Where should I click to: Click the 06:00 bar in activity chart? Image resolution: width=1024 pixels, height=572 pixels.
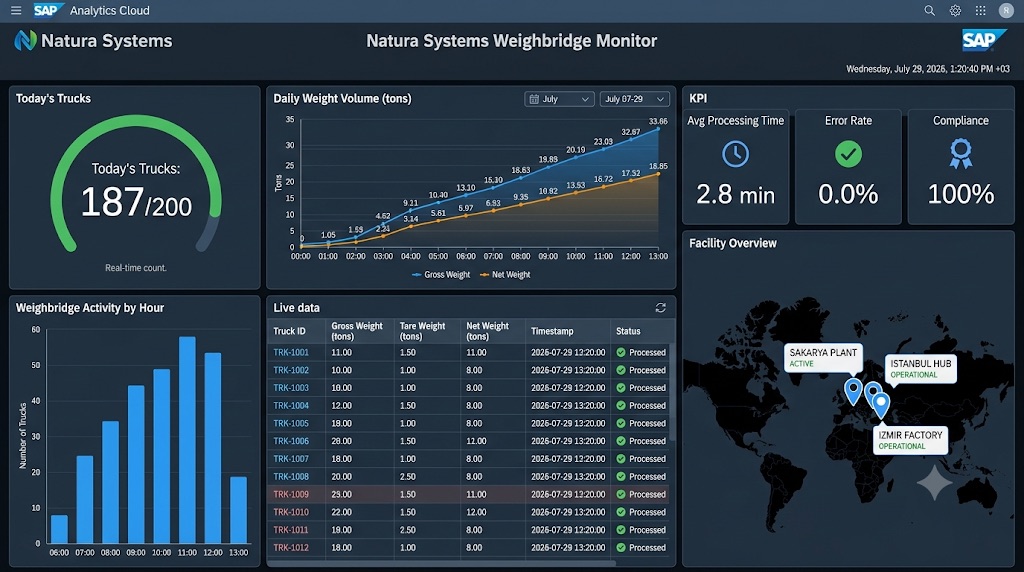pos(59,529)
